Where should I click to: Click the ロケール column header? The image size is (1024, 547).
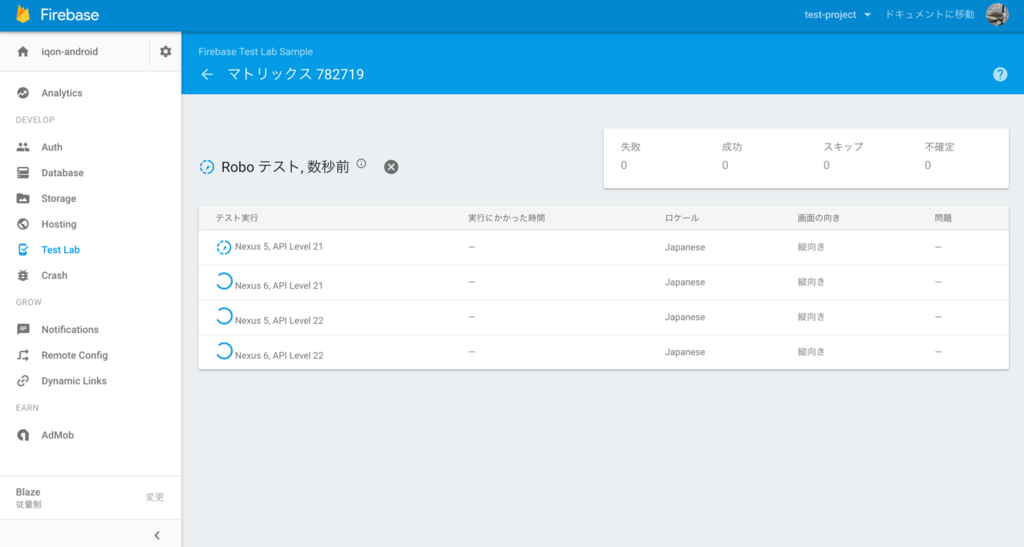(x=682, y=218)
